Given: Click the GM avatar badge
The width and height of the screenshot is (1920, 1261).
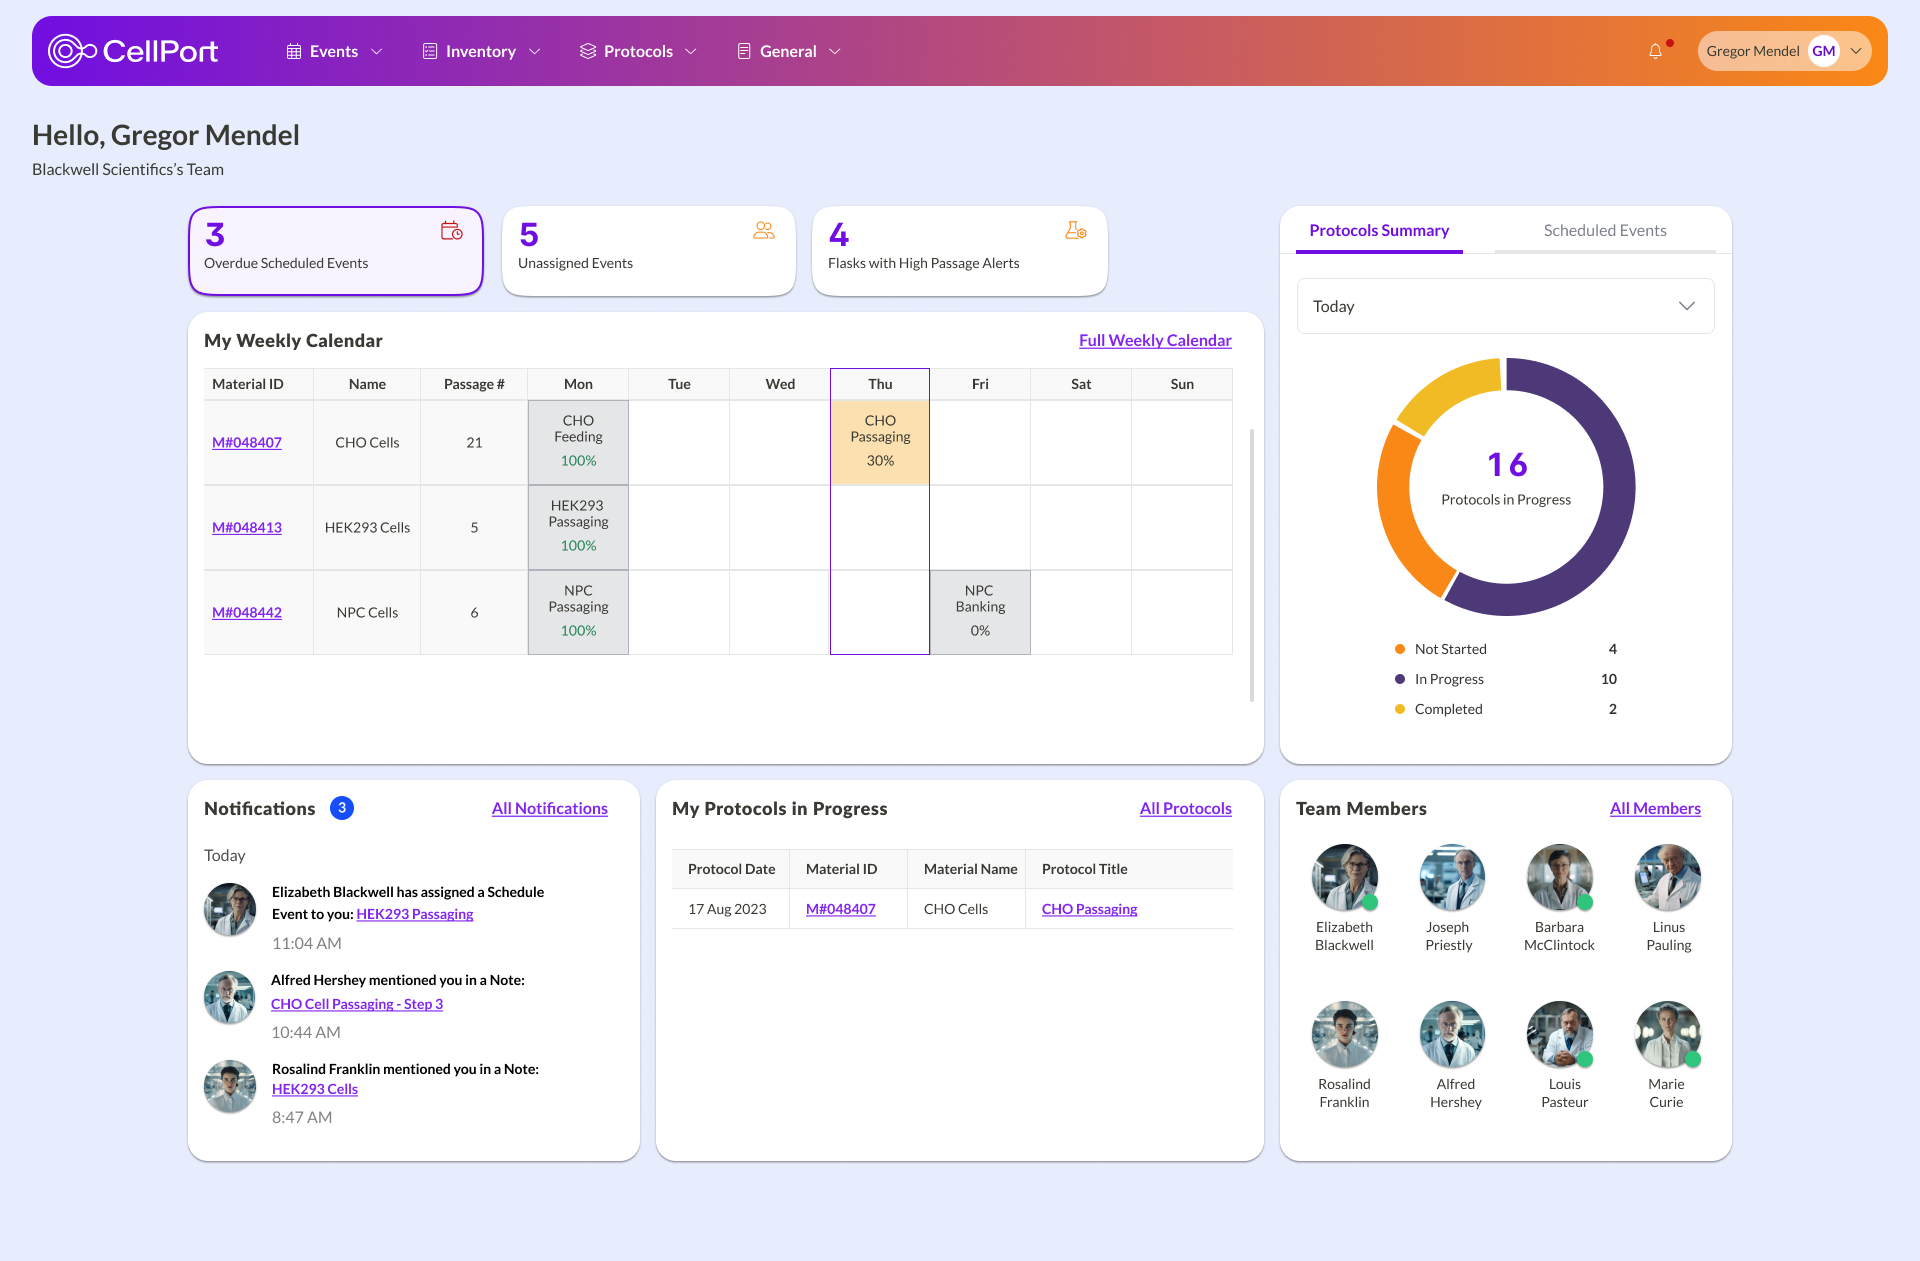Looking at the screenshot, I should pos(1824,50).
